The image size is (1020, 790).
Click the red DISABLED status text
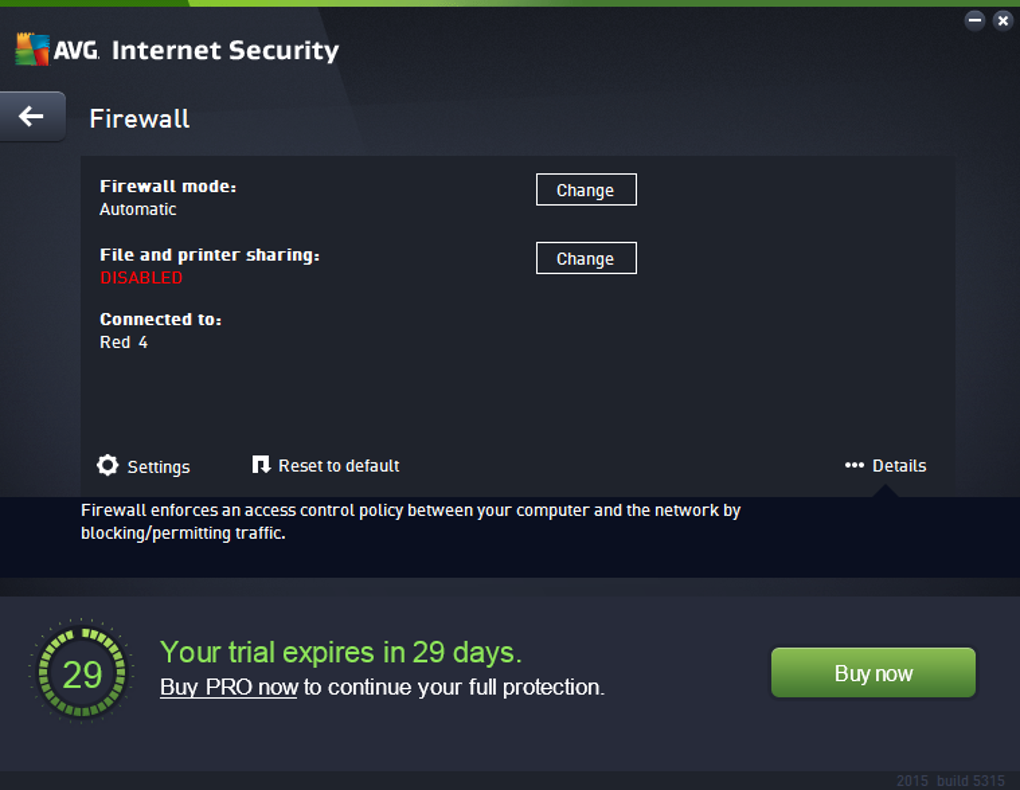[x=141, y=278]
